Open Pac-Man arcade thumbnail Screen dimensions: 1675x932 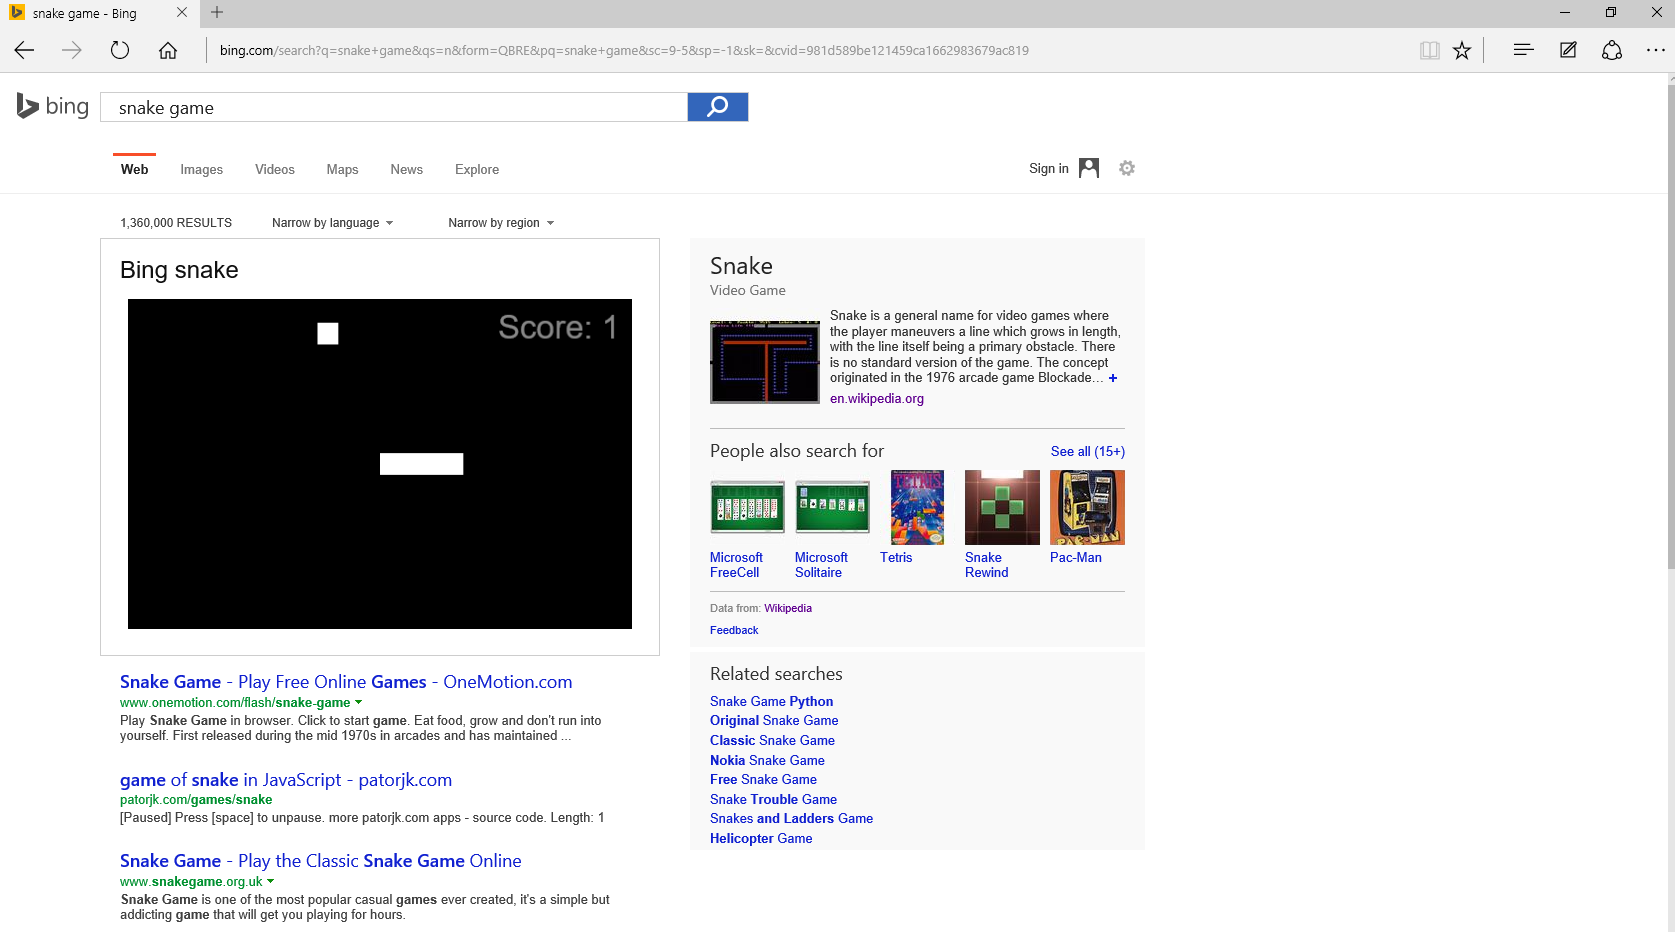click(x=1087, y=507)
